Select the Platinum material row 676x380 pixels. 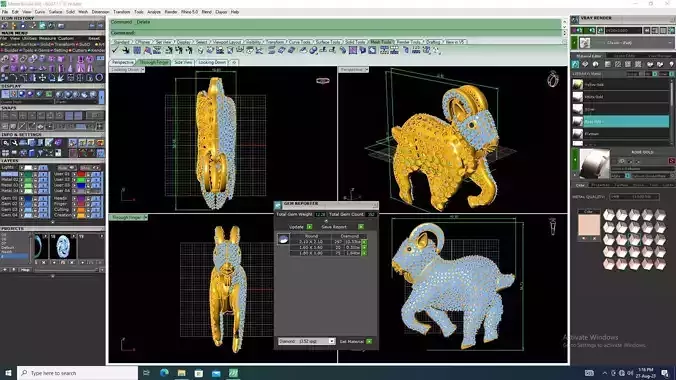620,134
